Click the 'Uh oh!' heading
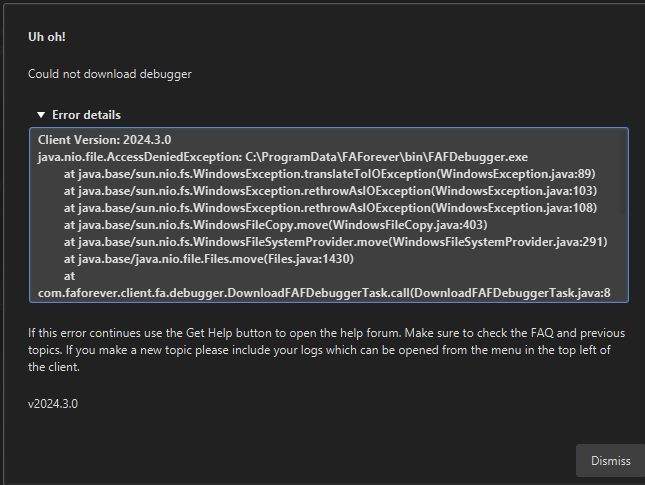645x485 pixels. click(x=47, y=37)
